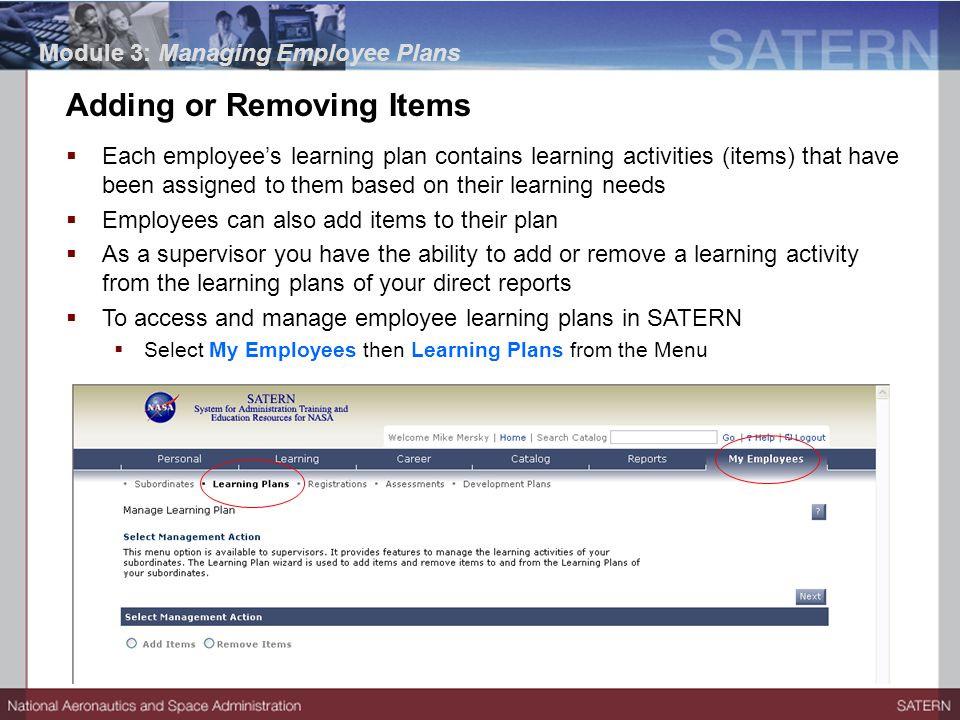Image resolution: width=960 pixels, height=720 pixels.
Task: Click the blue 'My Employees' slide text
Action: pyautogui.click(x=282, y=350)
